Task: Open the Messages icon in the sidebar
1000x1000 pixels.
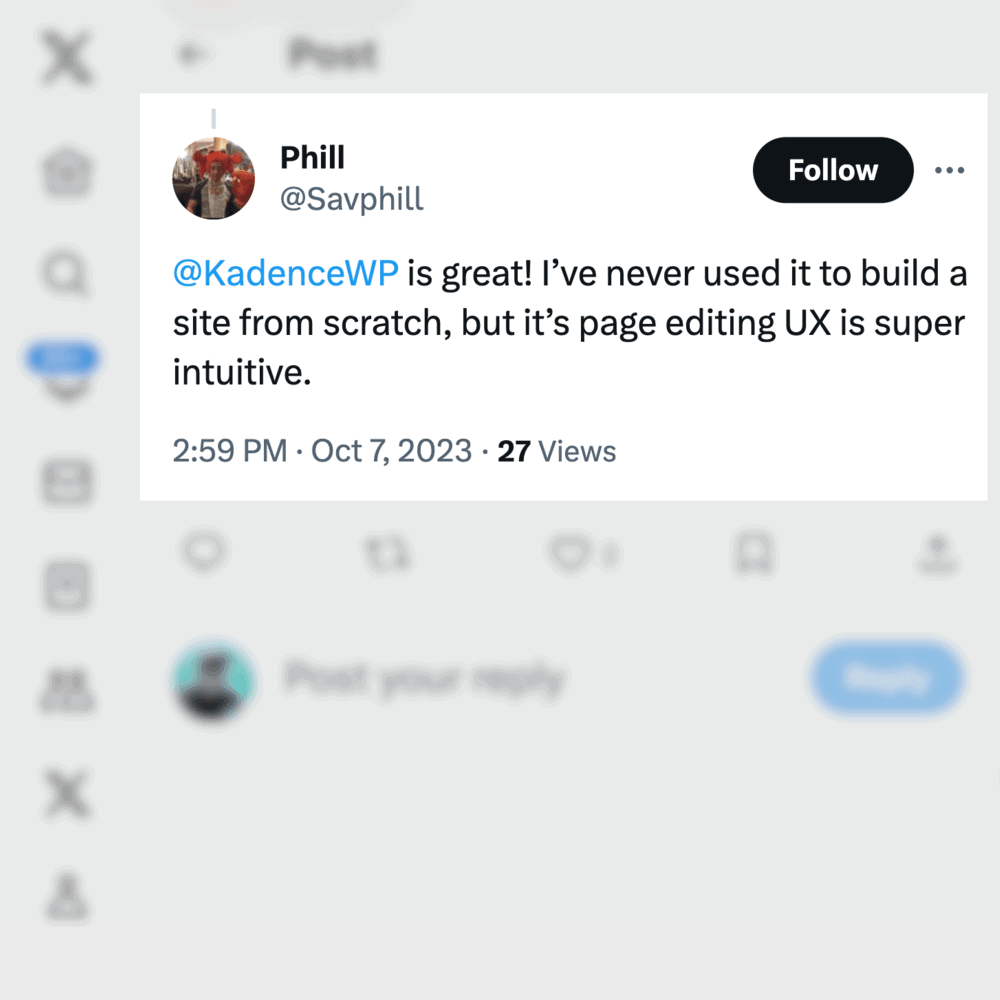Action: pyautogui.click(x=65, y=483)
